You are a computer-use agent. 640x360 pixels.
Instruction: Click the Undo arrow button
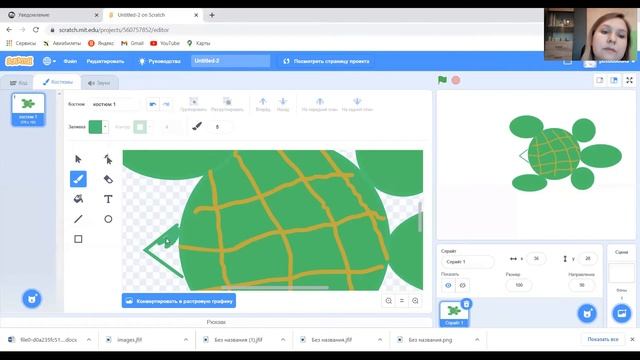pyautogui.click(x=153, y=104)
